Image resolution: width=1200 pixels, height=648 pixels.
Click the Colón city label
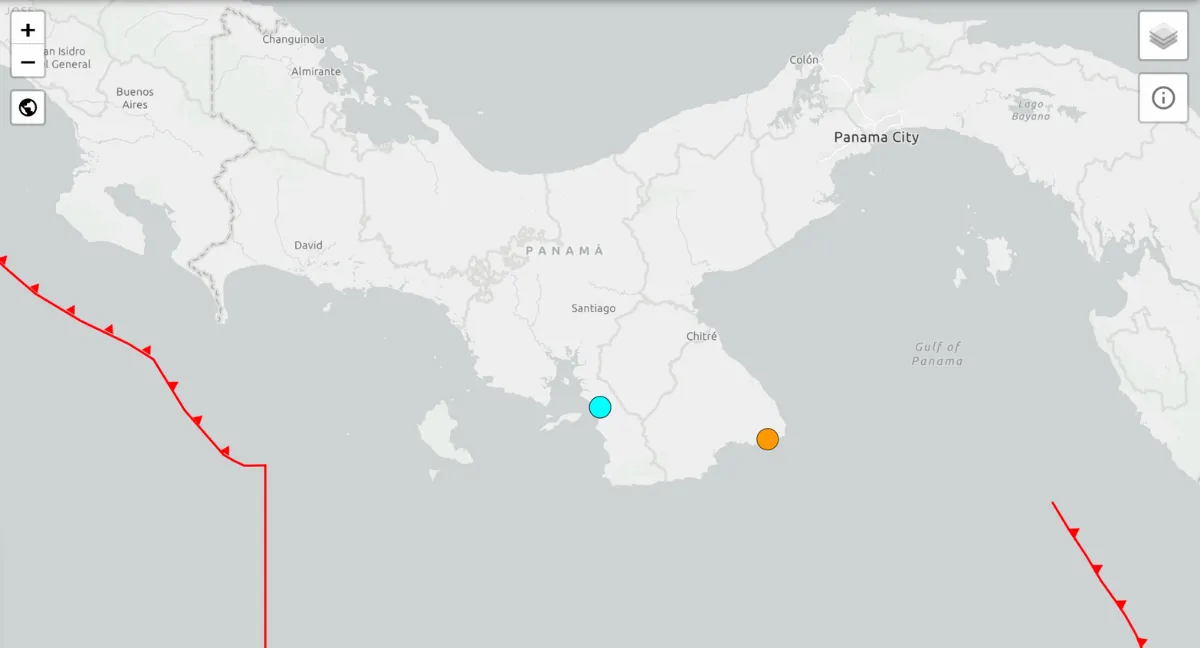point(804,60)
